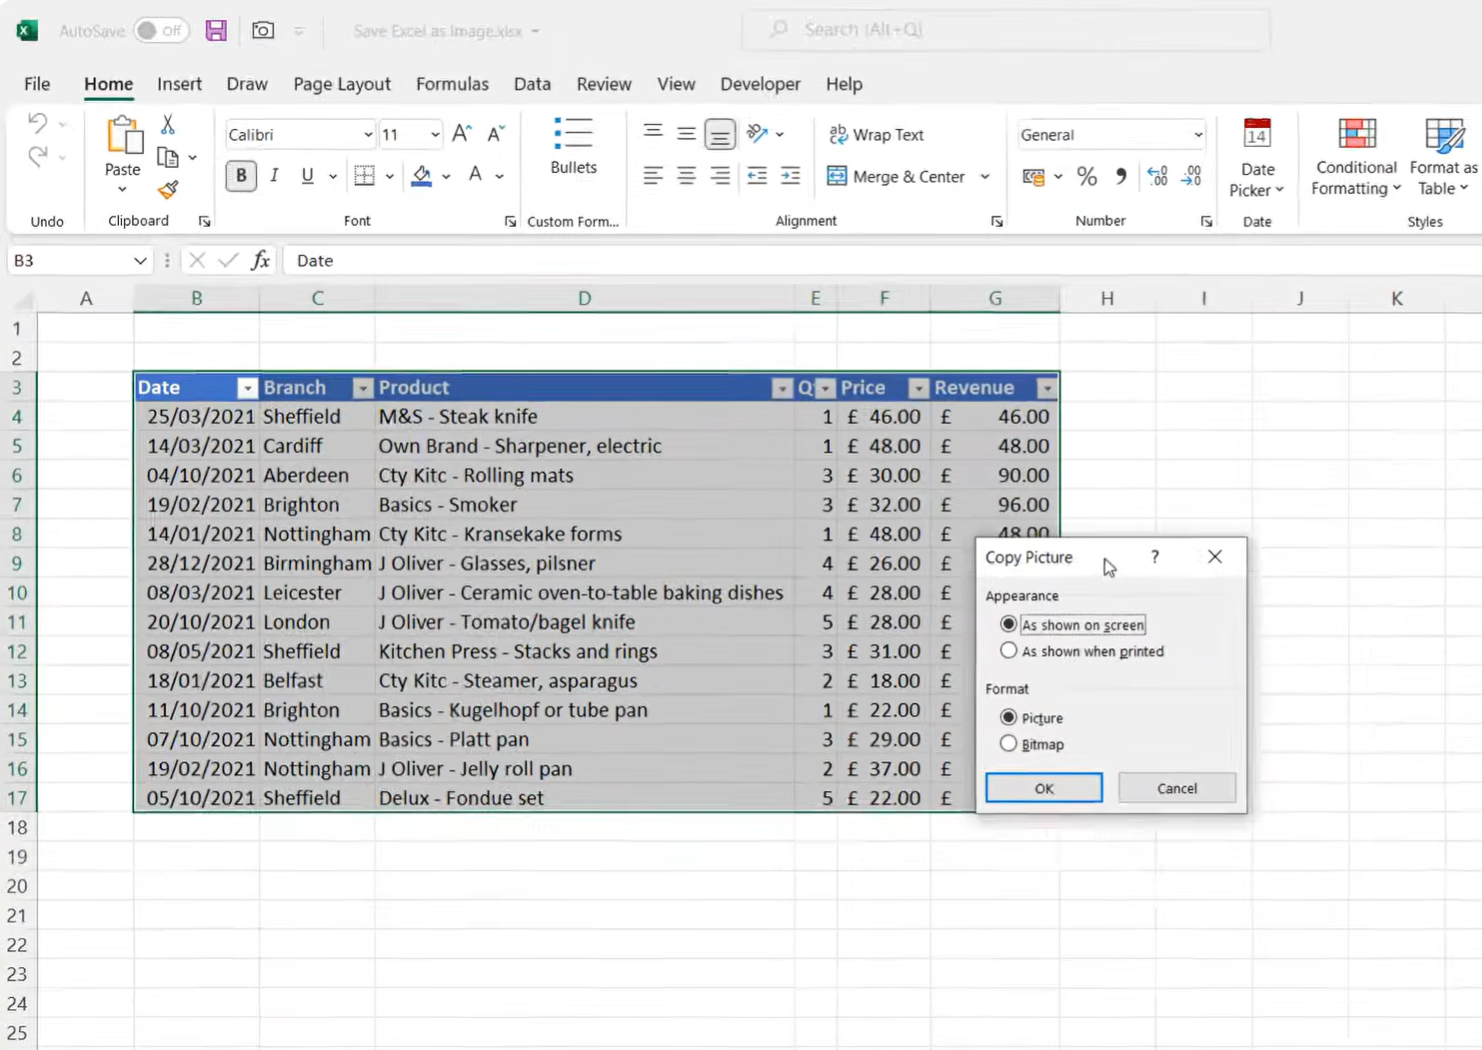The image size is (1482, 1050).
Task: Click the camera icon in the Quick Access Toolbar
Action: coord(263,31)
